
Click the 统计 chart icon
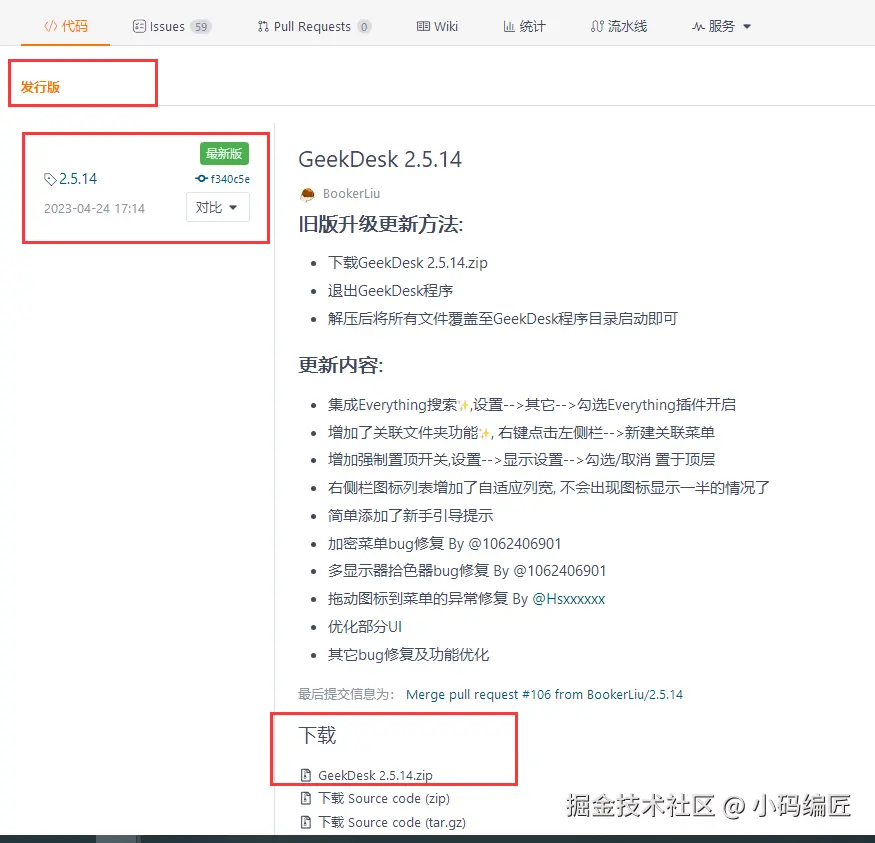[509, 26]
